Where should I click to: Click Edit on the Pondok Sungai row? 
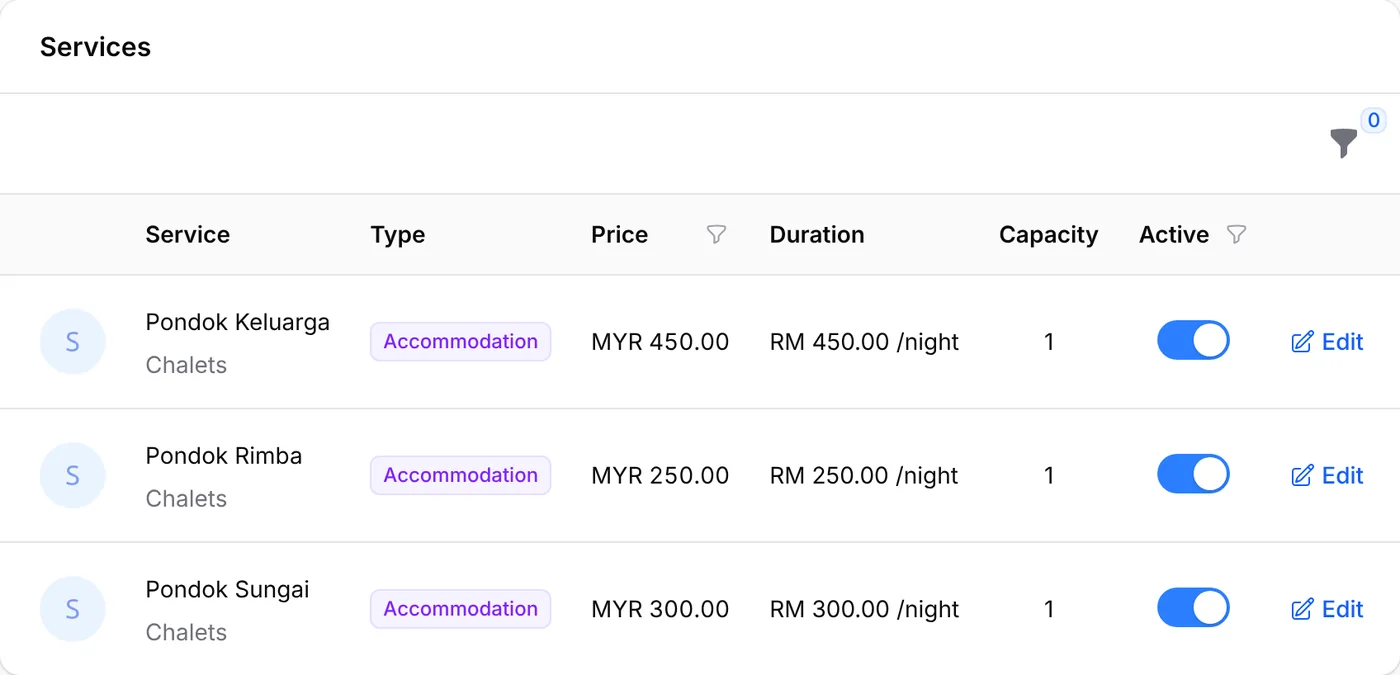pyautogui.click(x=1327, y=609)
